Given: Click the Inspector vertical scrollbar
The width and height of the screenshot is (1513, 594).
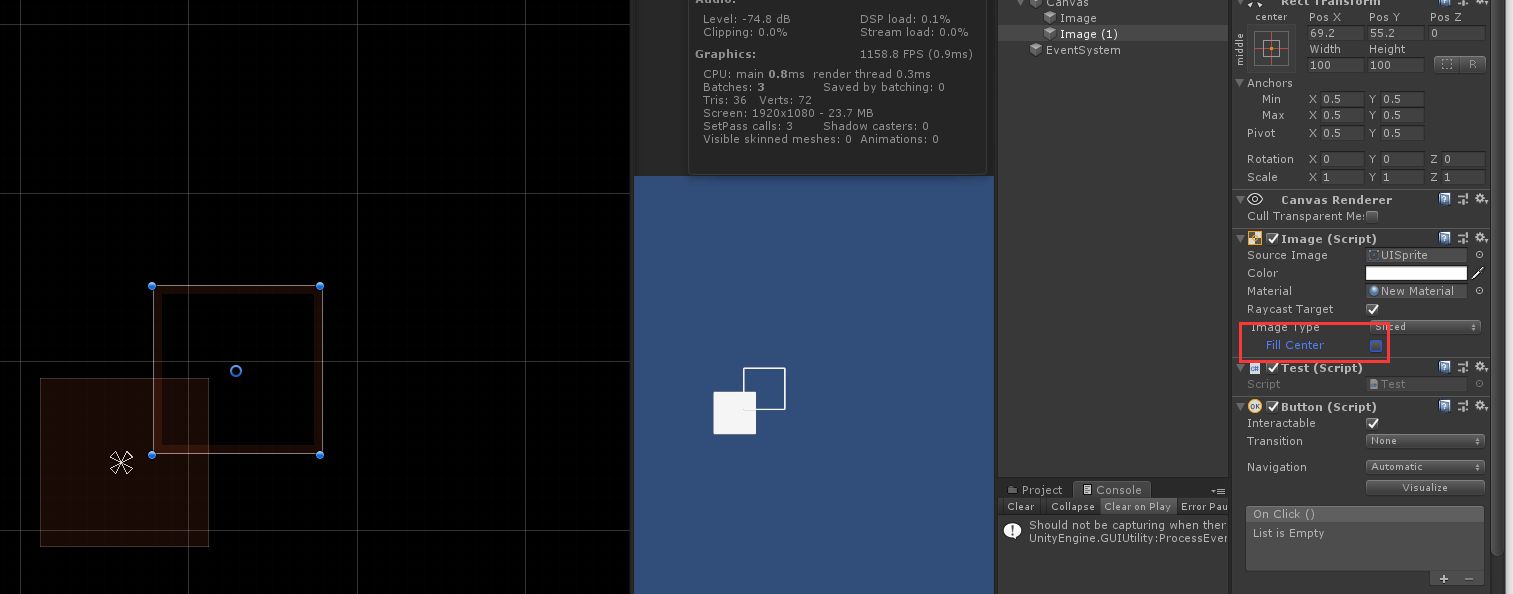Looking at the screenshot, I should point(1497,280).
